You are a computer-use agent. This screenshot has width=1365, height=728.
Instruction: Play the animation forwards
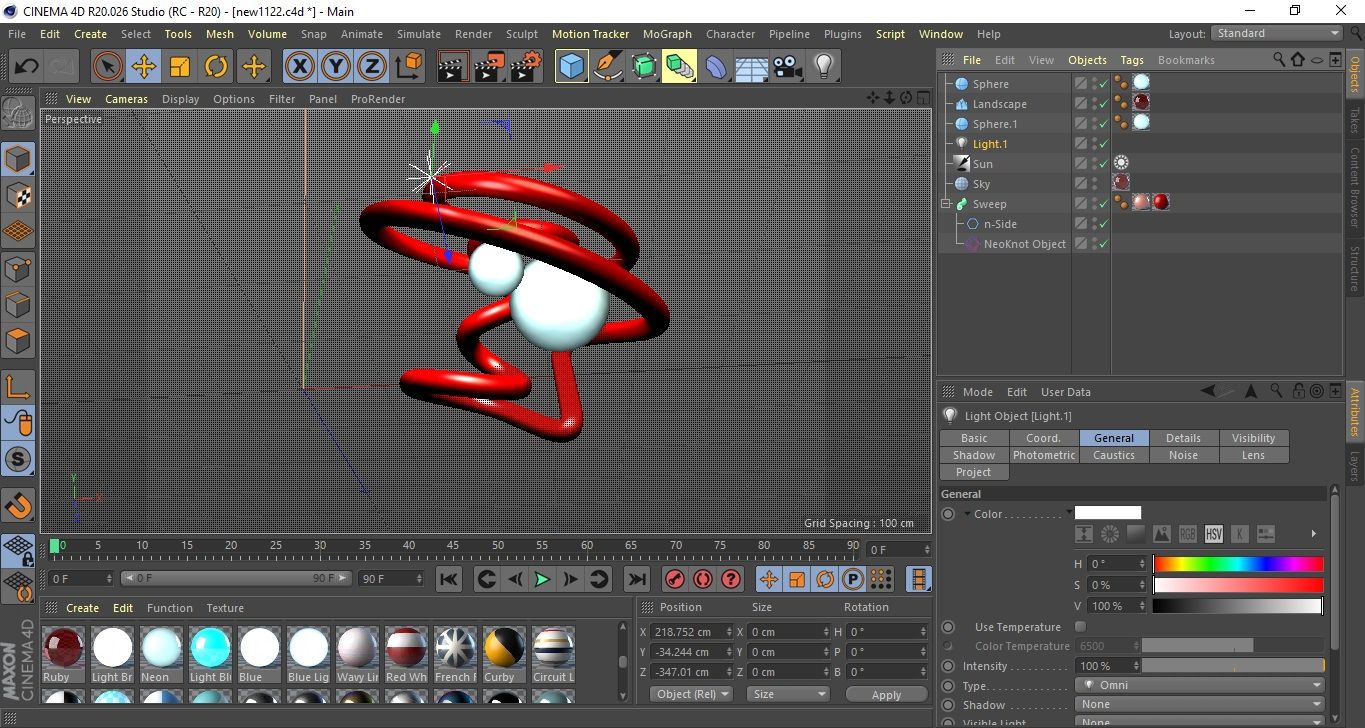(542, 579)
